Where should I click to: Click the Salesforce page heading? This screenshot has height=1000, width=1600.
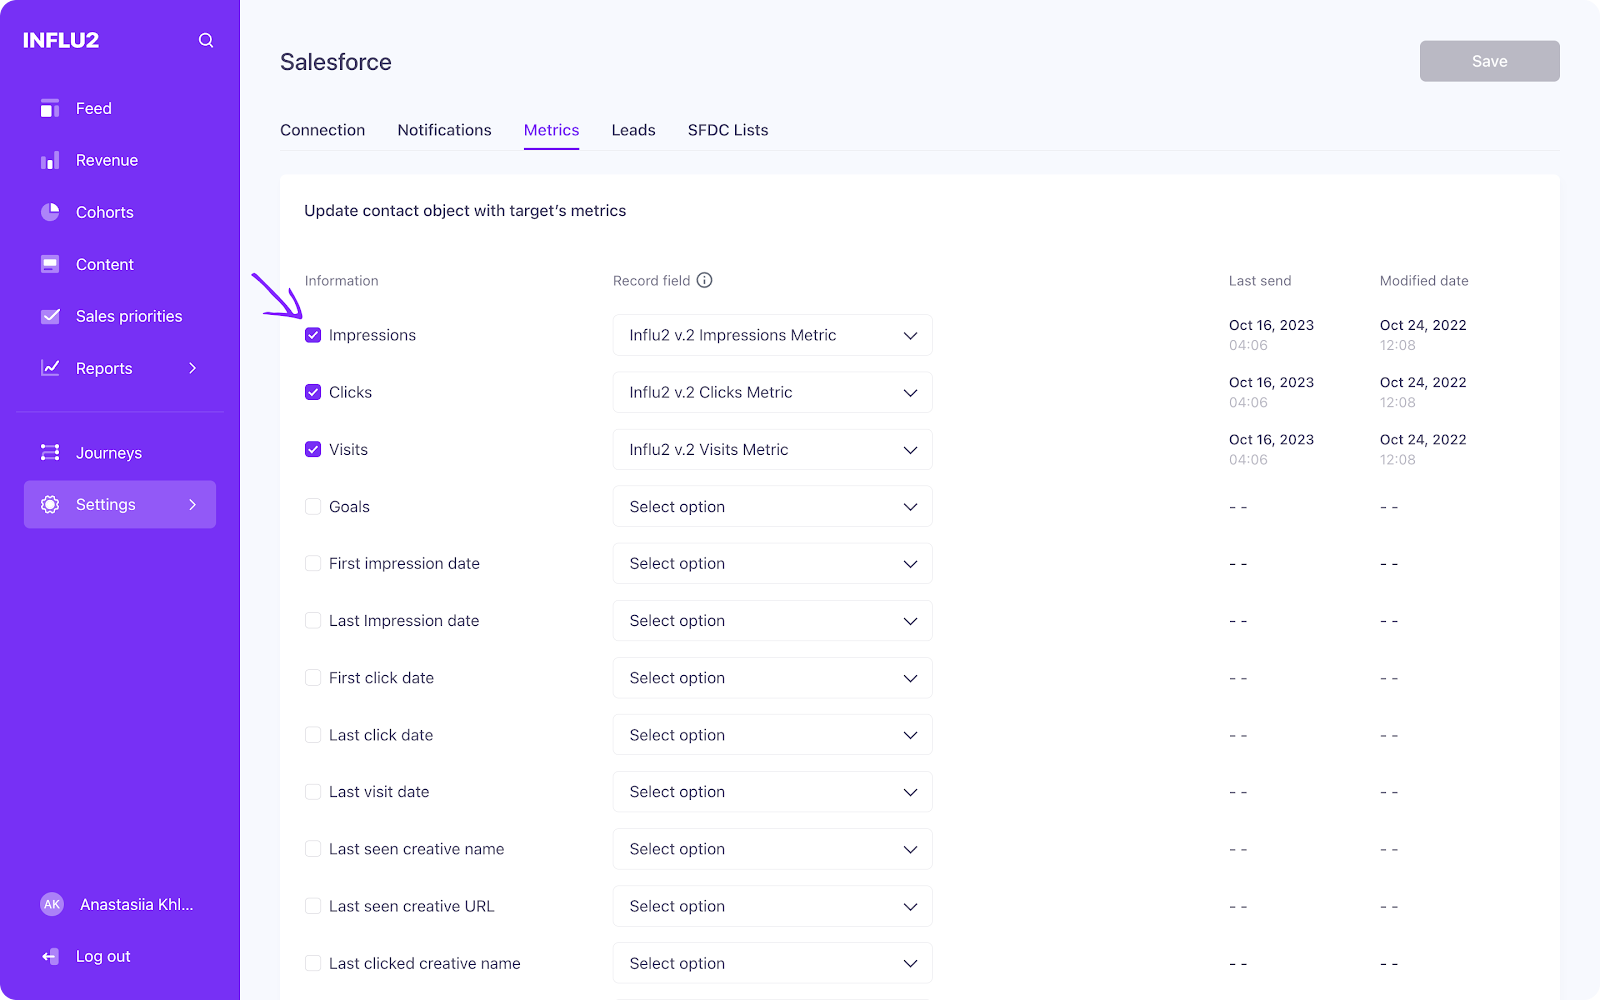click(336, 62)
